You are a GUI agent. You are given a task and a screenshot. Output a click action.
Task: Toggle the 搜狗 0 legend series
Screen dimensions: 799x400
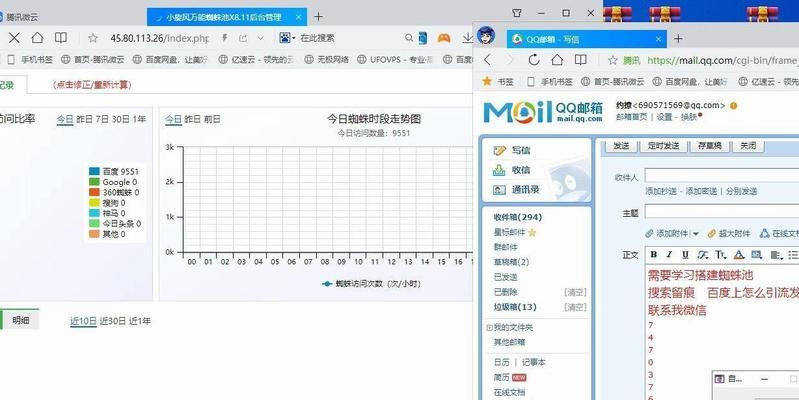point(108,203)
